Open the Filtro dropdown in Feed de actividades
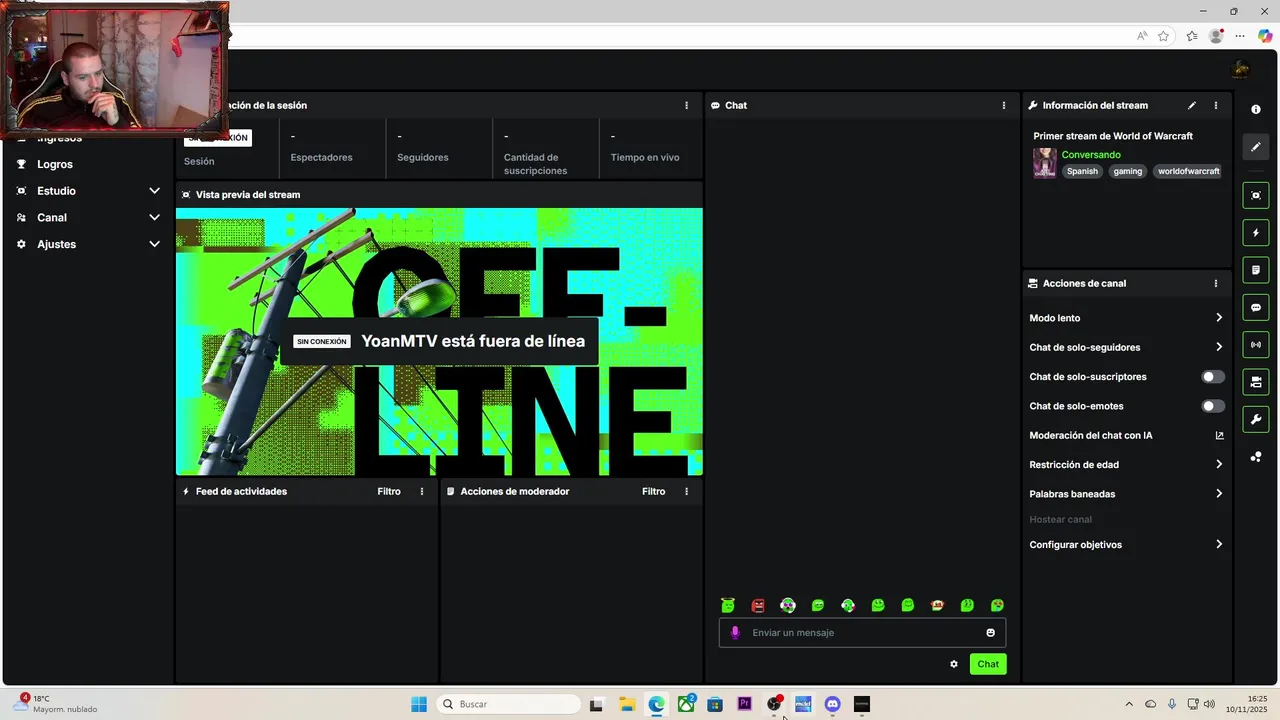This screenshot has width=1280, height=720. pos(389,491)
